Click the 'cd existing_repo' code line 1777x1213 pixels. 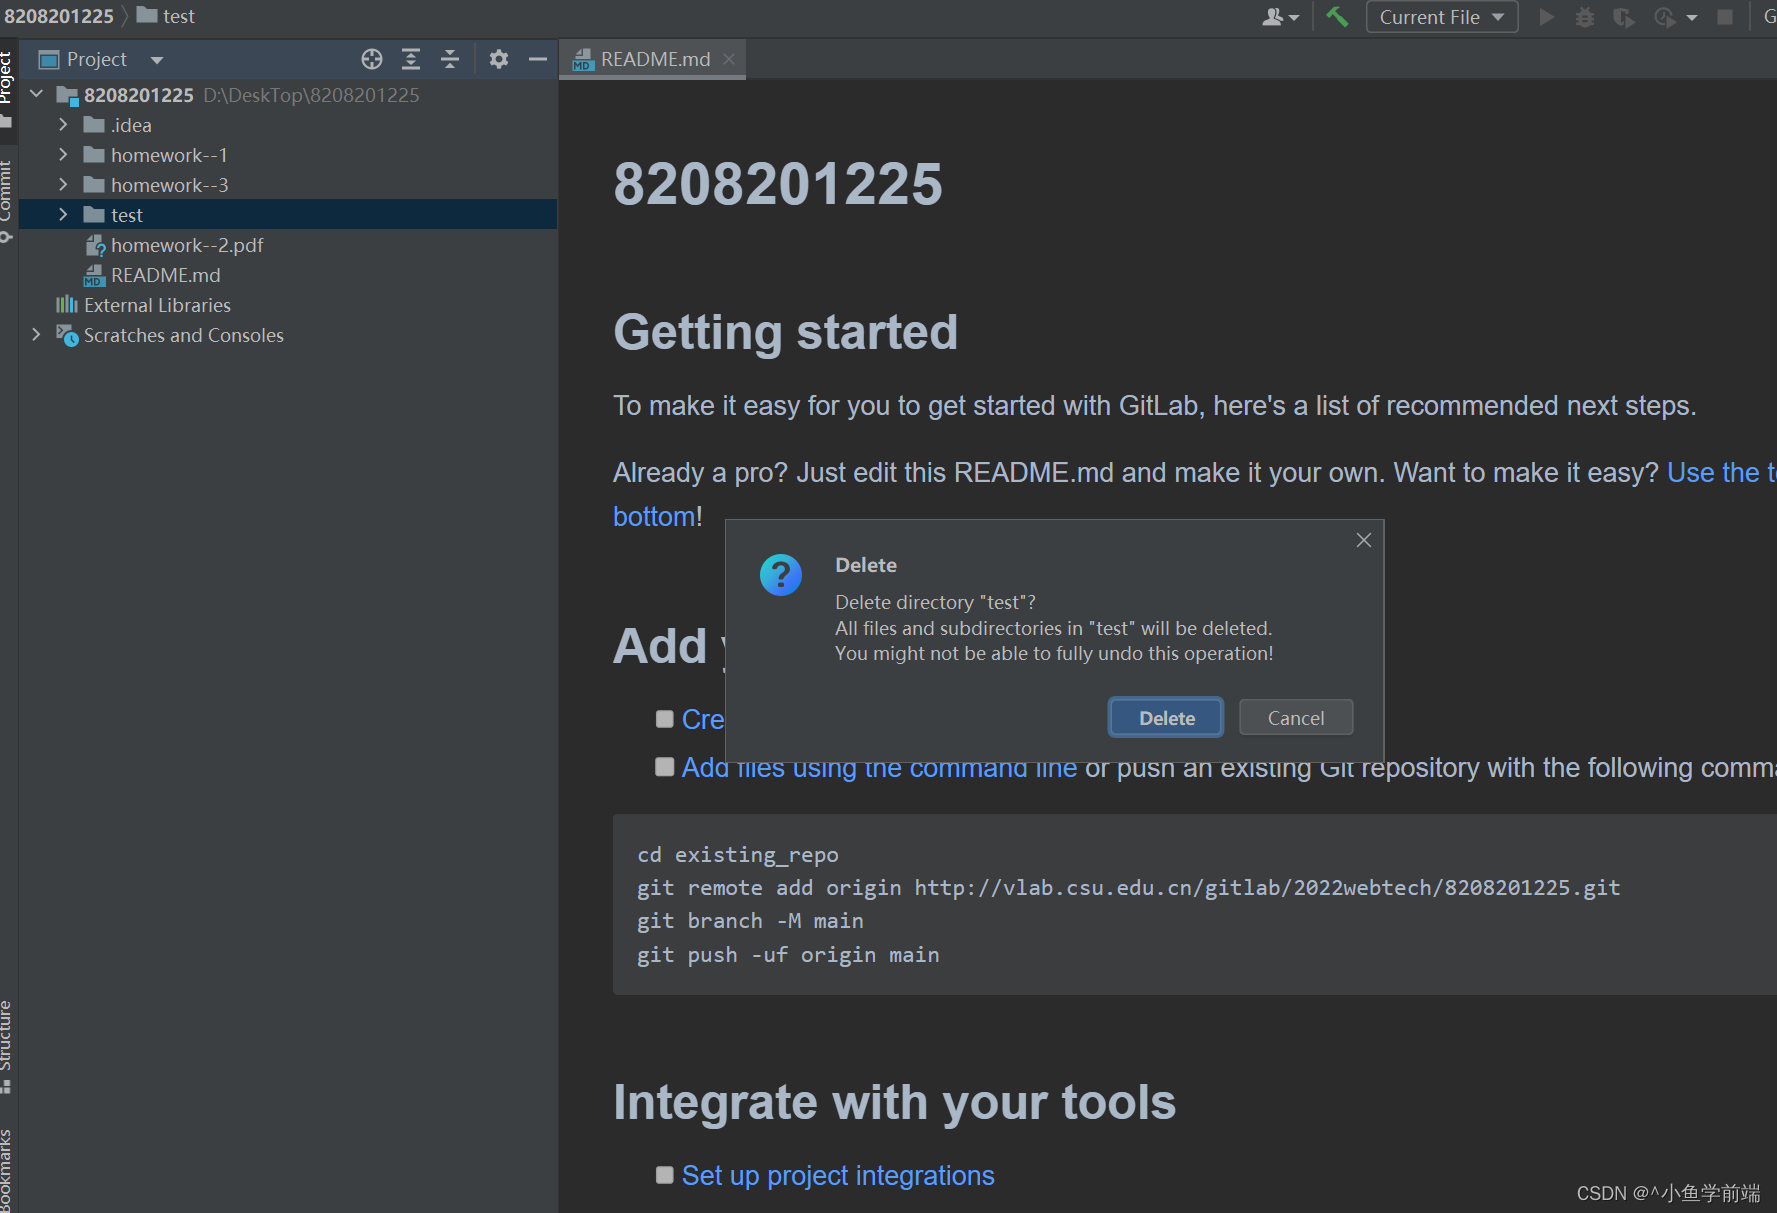tap(738, 855)
